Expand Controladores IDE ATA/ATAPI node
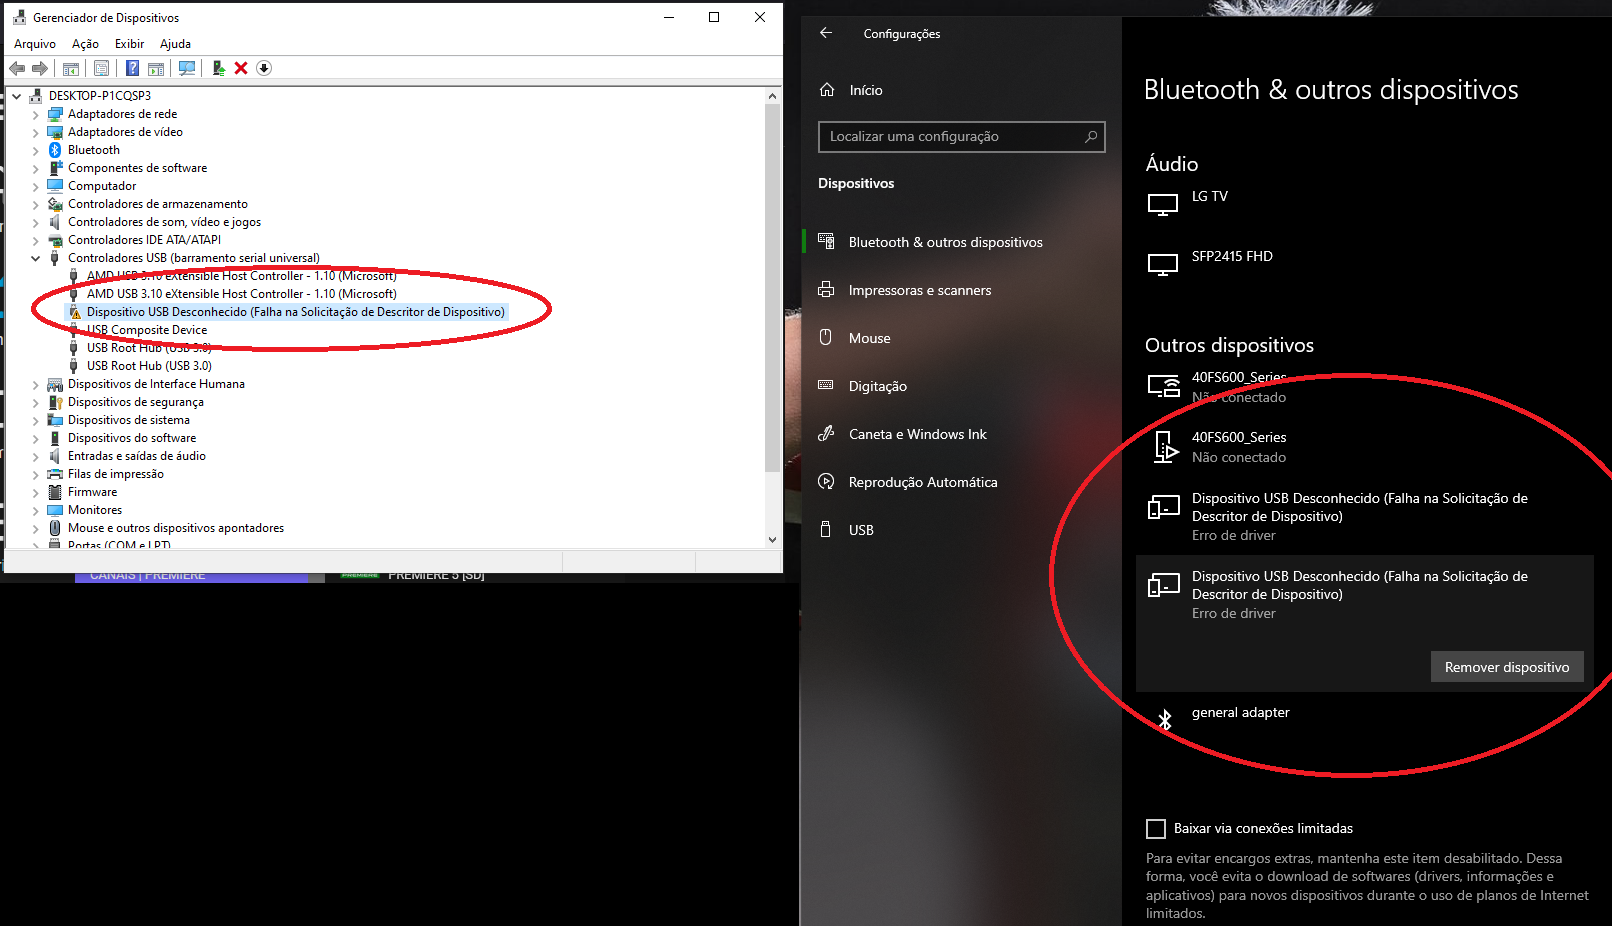Image resolution: width=1612 pixels, height=926 pixels. pos(36,240)
